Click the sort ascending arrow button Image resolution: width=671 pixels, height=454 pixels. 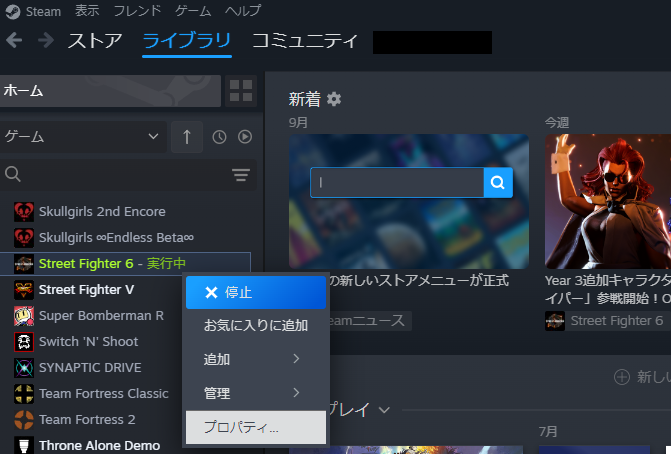point(187,137)
